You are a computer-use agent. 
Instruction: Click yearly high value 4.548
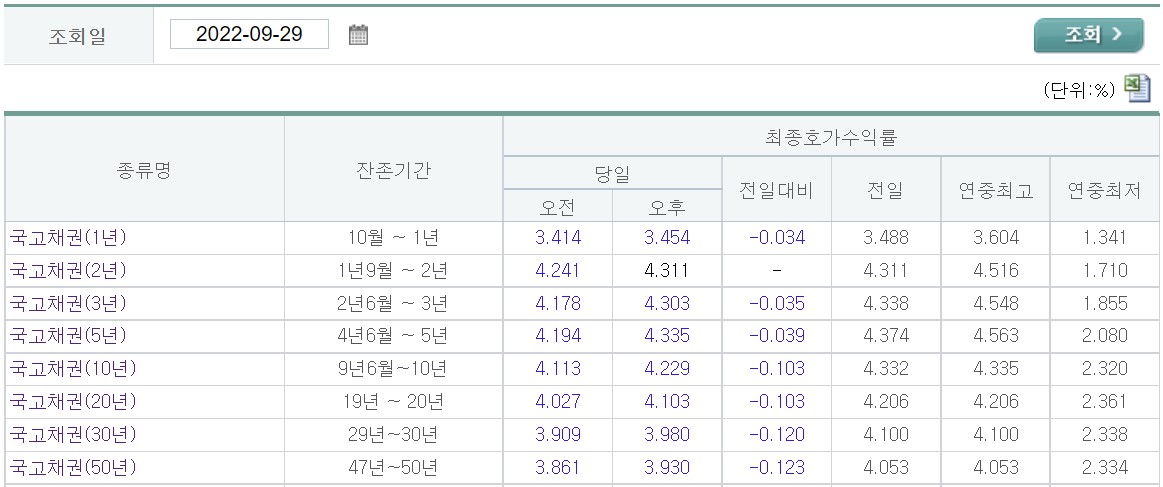pos(995,303)
